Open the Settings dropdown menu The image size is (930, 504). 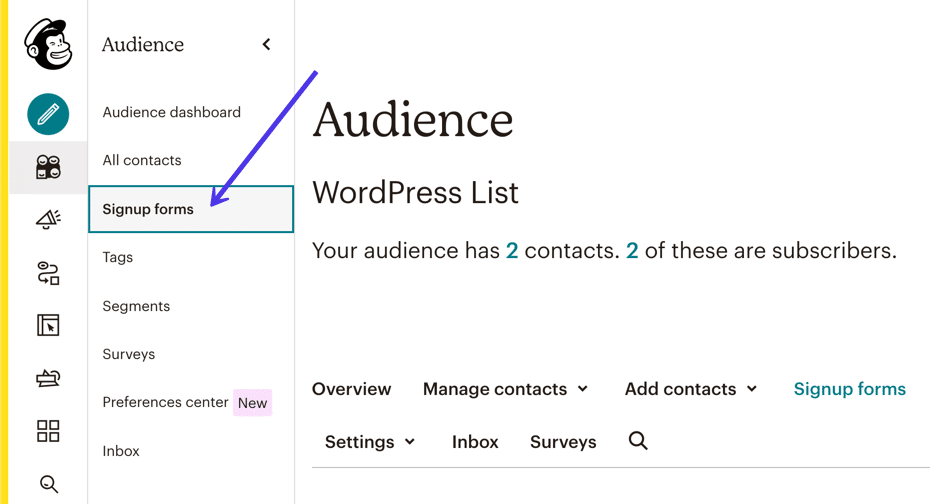click(x=370, y=442)
